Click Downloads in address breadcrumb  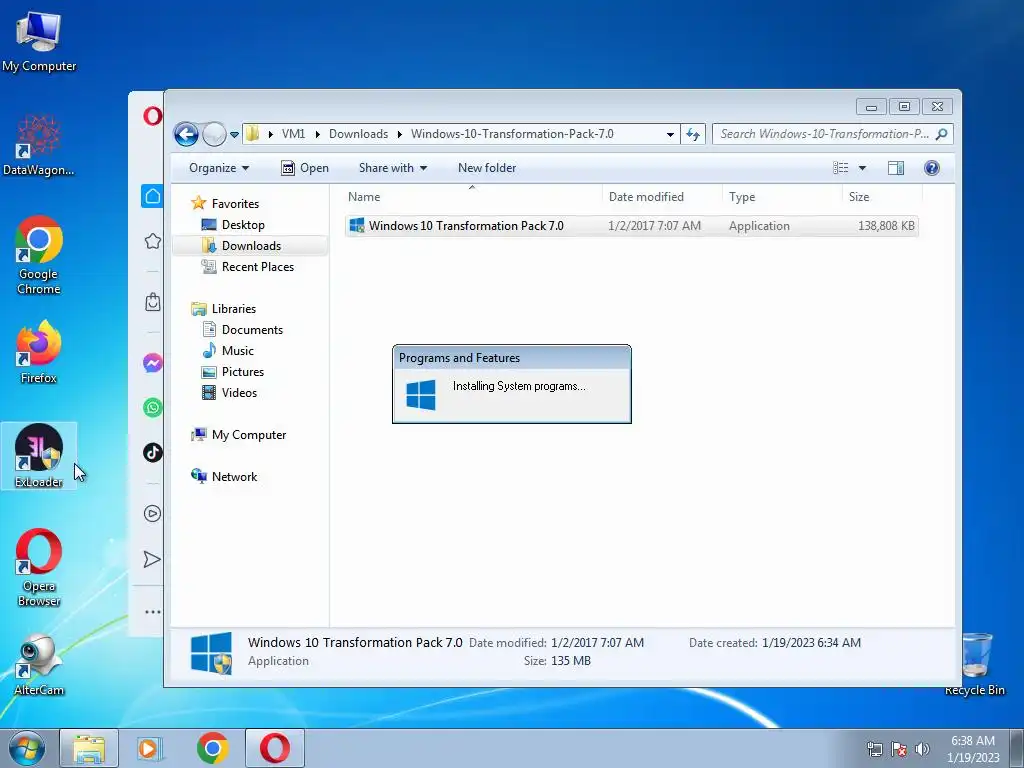[358, 134]
